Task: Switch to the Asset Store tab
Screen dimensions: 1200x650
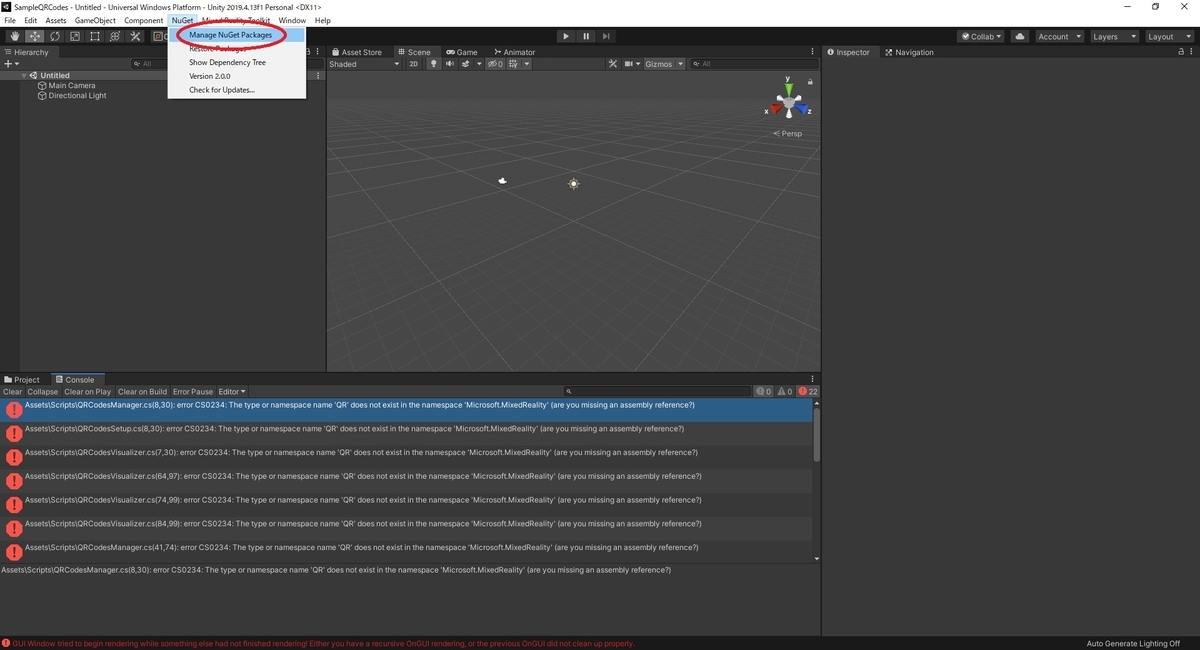Action: click(x=356, y=52)
